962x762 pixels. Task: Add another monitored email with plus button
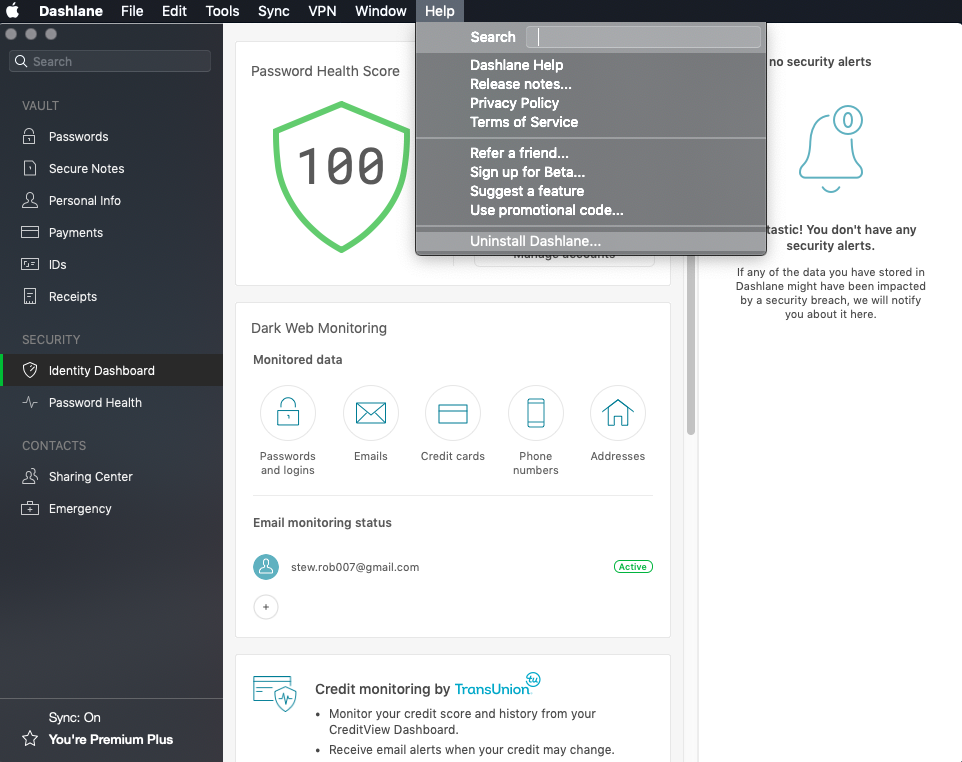266,607
